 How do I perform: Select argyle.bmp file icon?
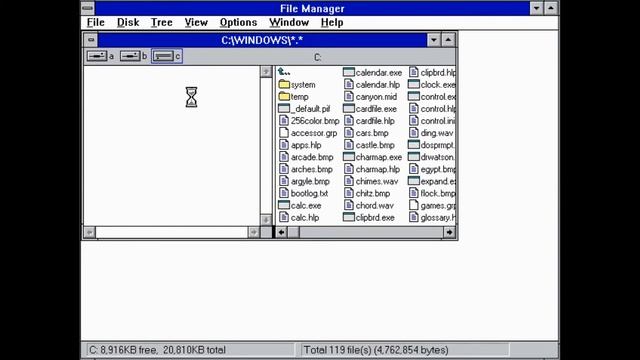tap(284, 181)
